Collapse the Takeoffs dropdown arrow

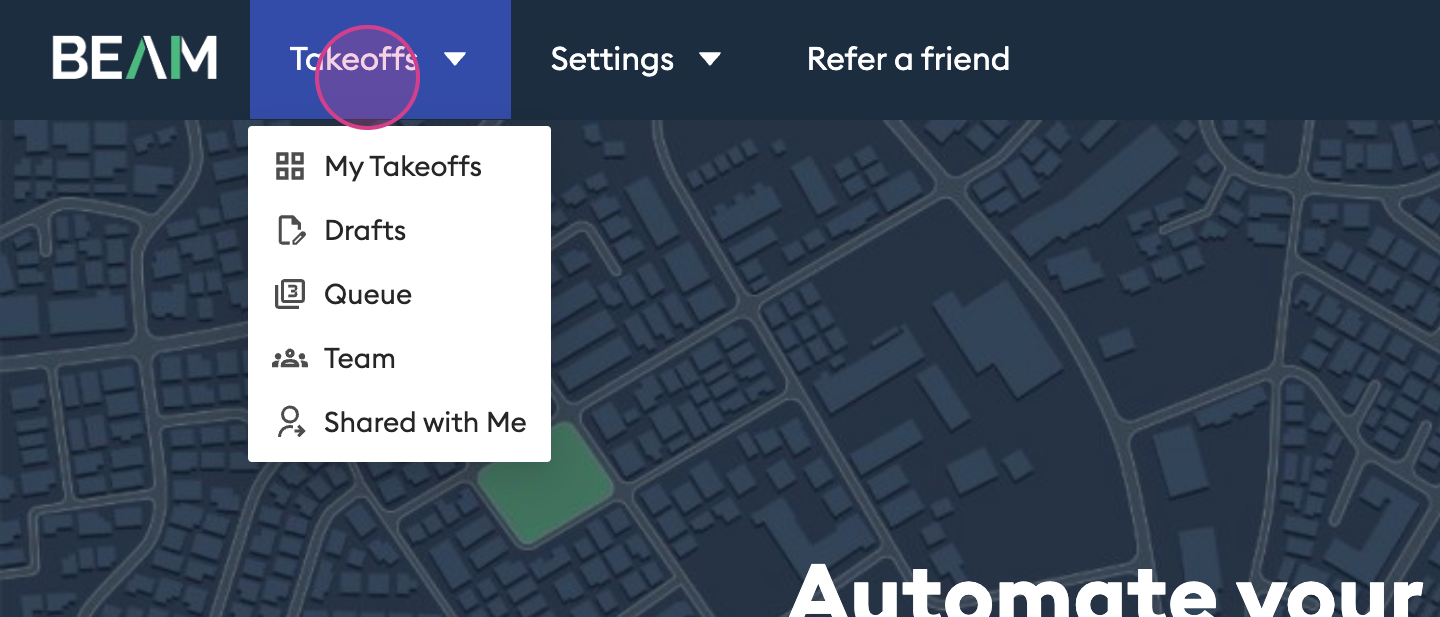[x=455, y=59]
